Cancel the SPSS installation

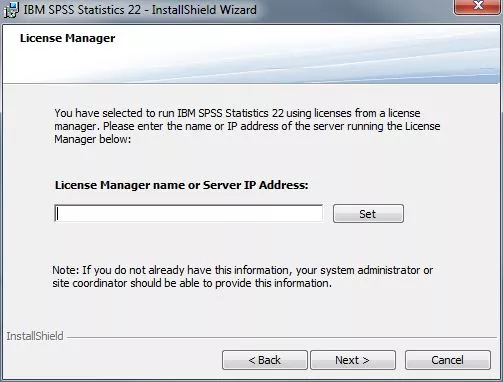[x=448, y=360]
